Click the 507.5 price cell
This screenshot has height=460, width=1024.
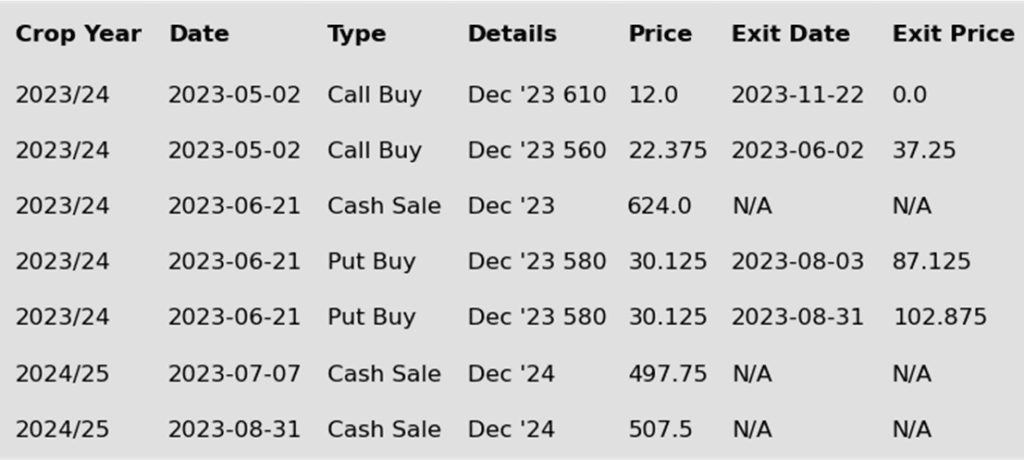660,429
